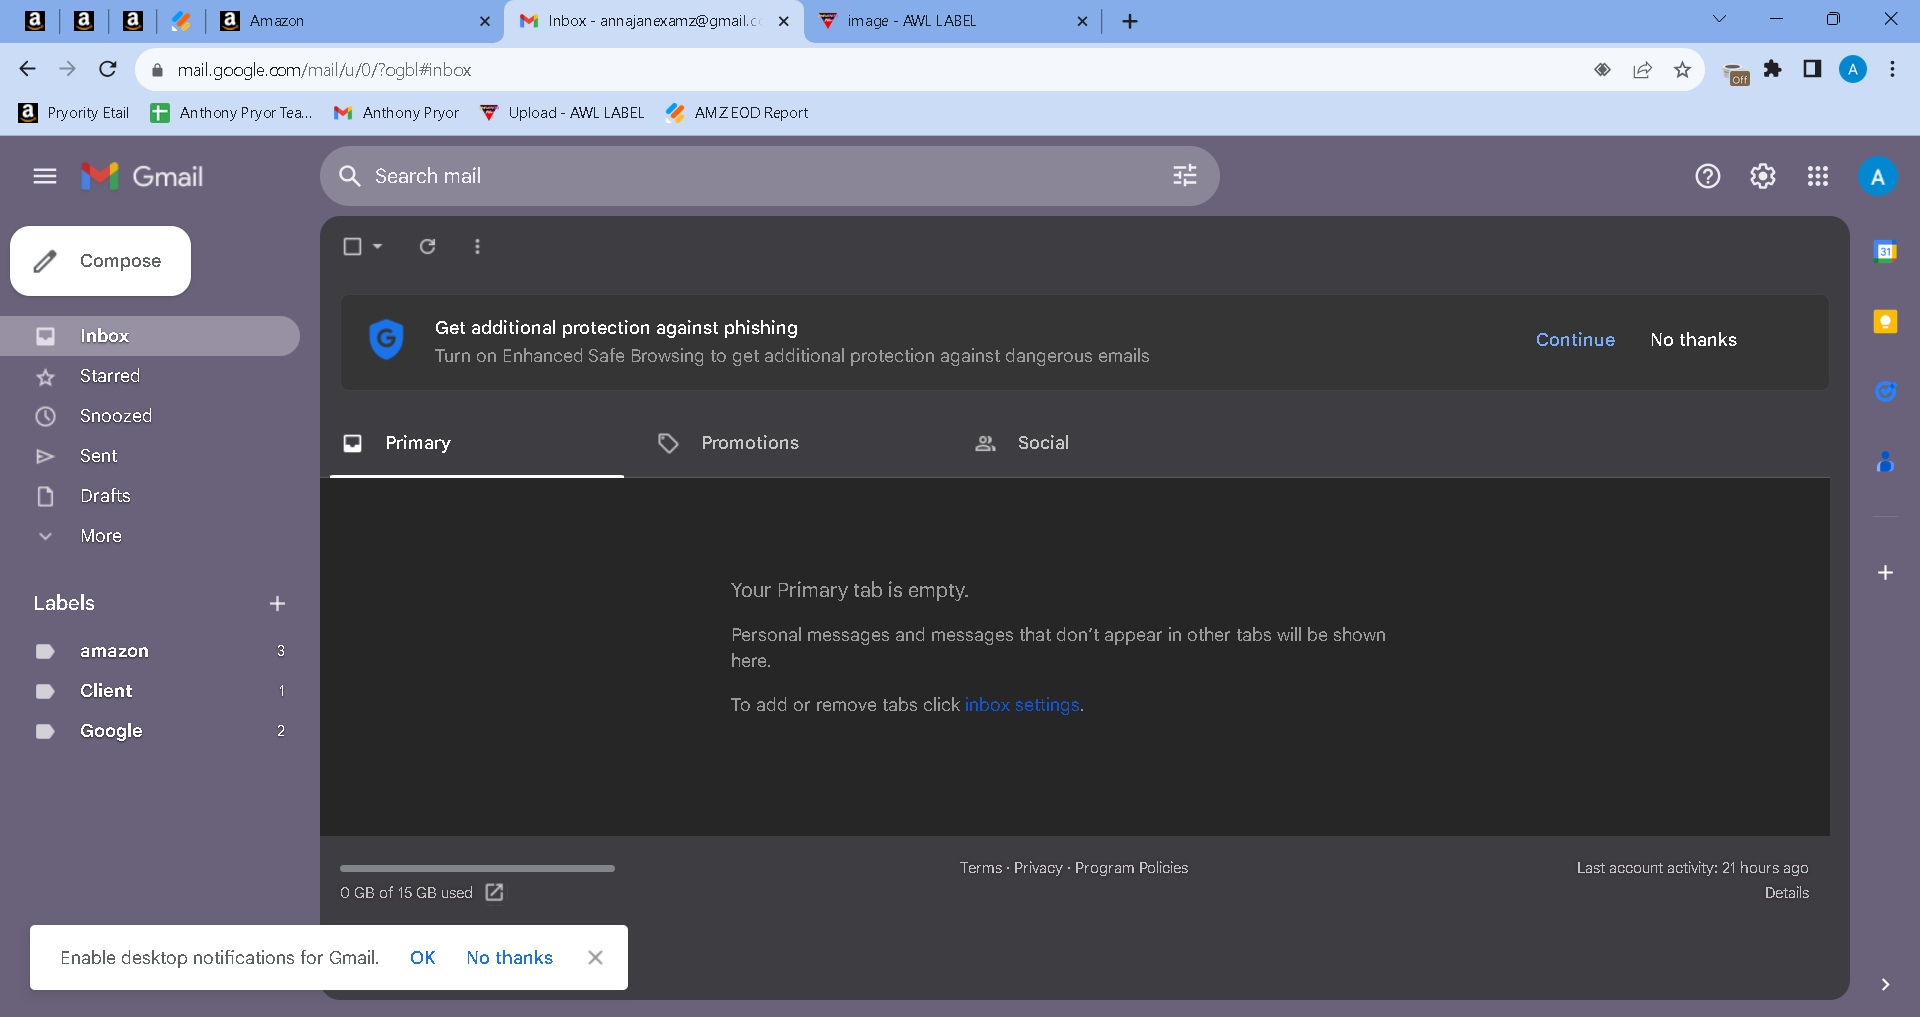Open account activity Details link

click(1786, 893)
